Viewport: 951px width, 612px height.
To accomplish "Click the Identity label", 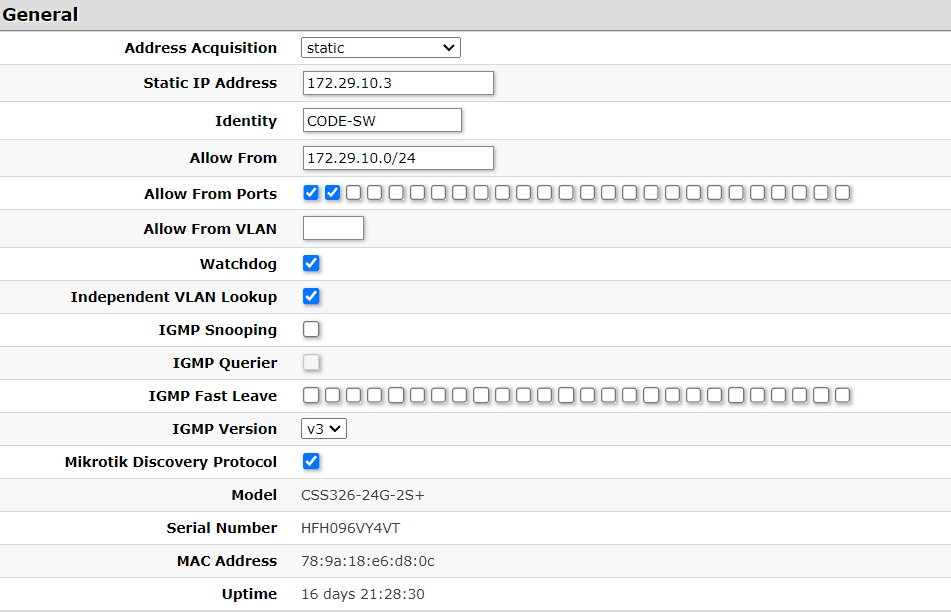I will (x=246, y=121).
